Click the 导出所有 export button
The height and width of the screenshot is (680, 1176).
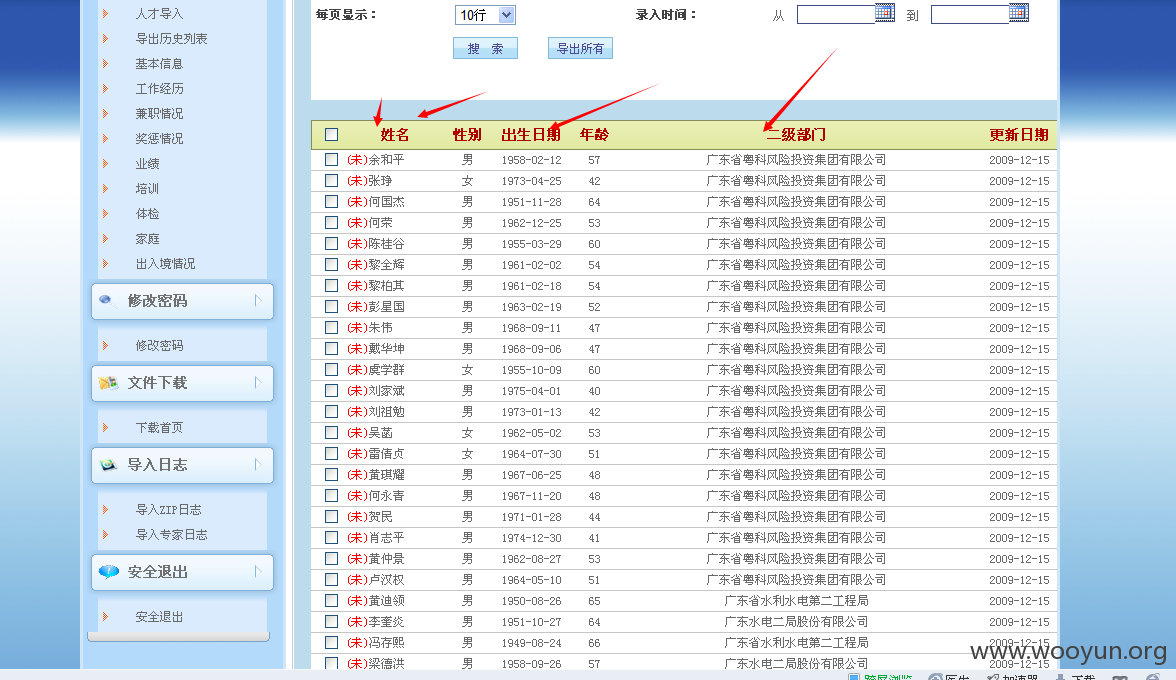pyautogui.click(x=580, y=48)
